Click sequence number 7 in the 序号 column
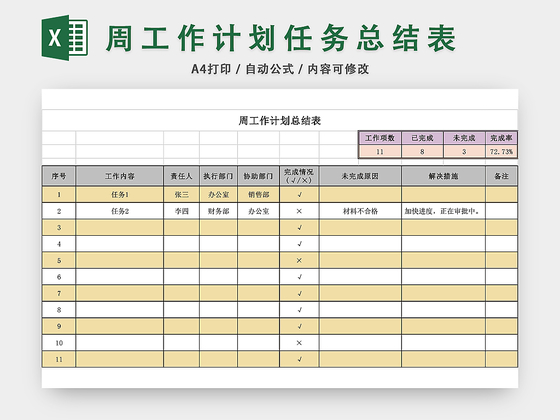This screenshot has width=560, height=420. pyautogui.click(x=59, y=293)
